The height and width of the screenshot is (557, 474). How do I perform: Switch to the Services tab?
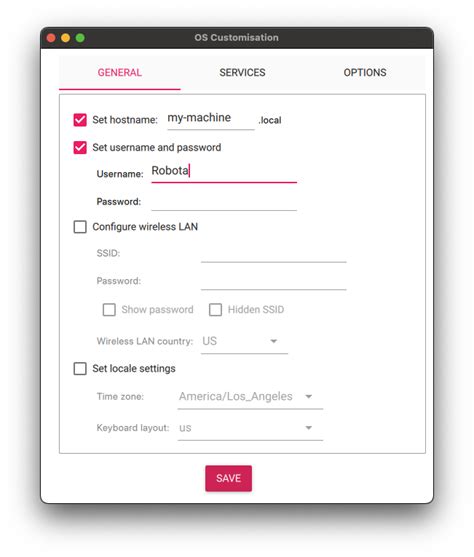[x=242, y=73]
